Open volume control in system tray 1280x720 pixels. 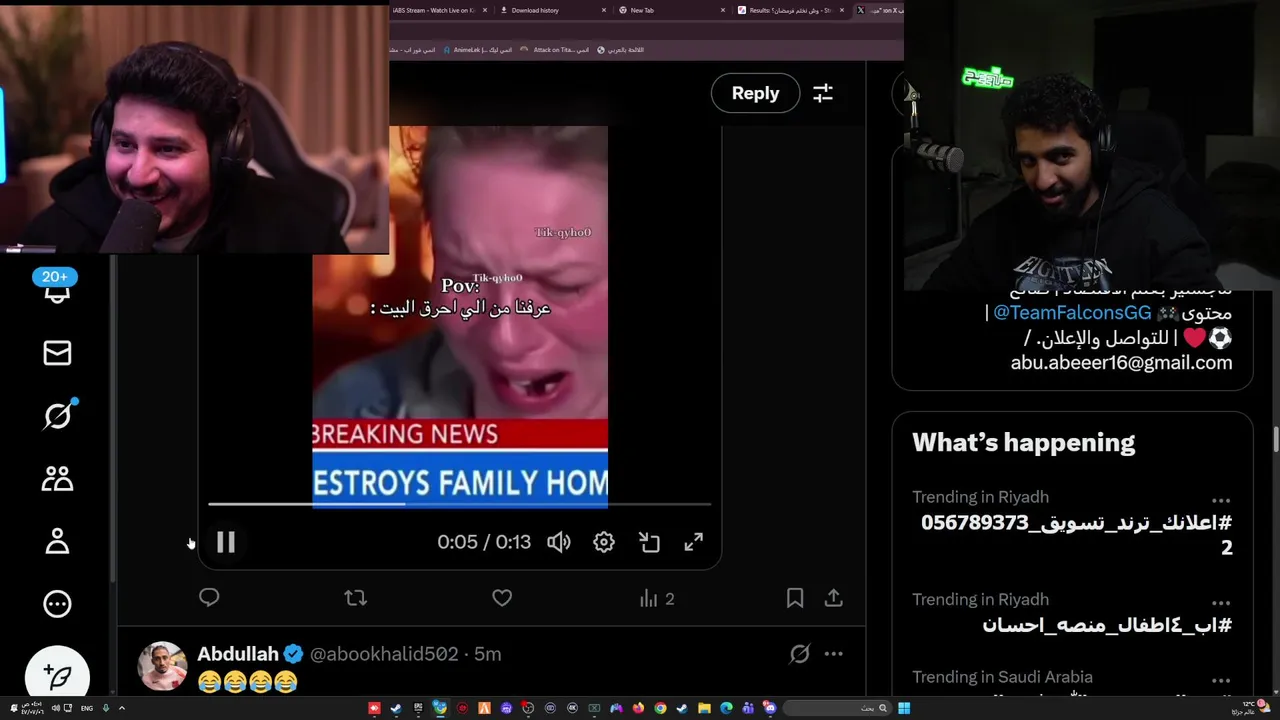point(56,708)
